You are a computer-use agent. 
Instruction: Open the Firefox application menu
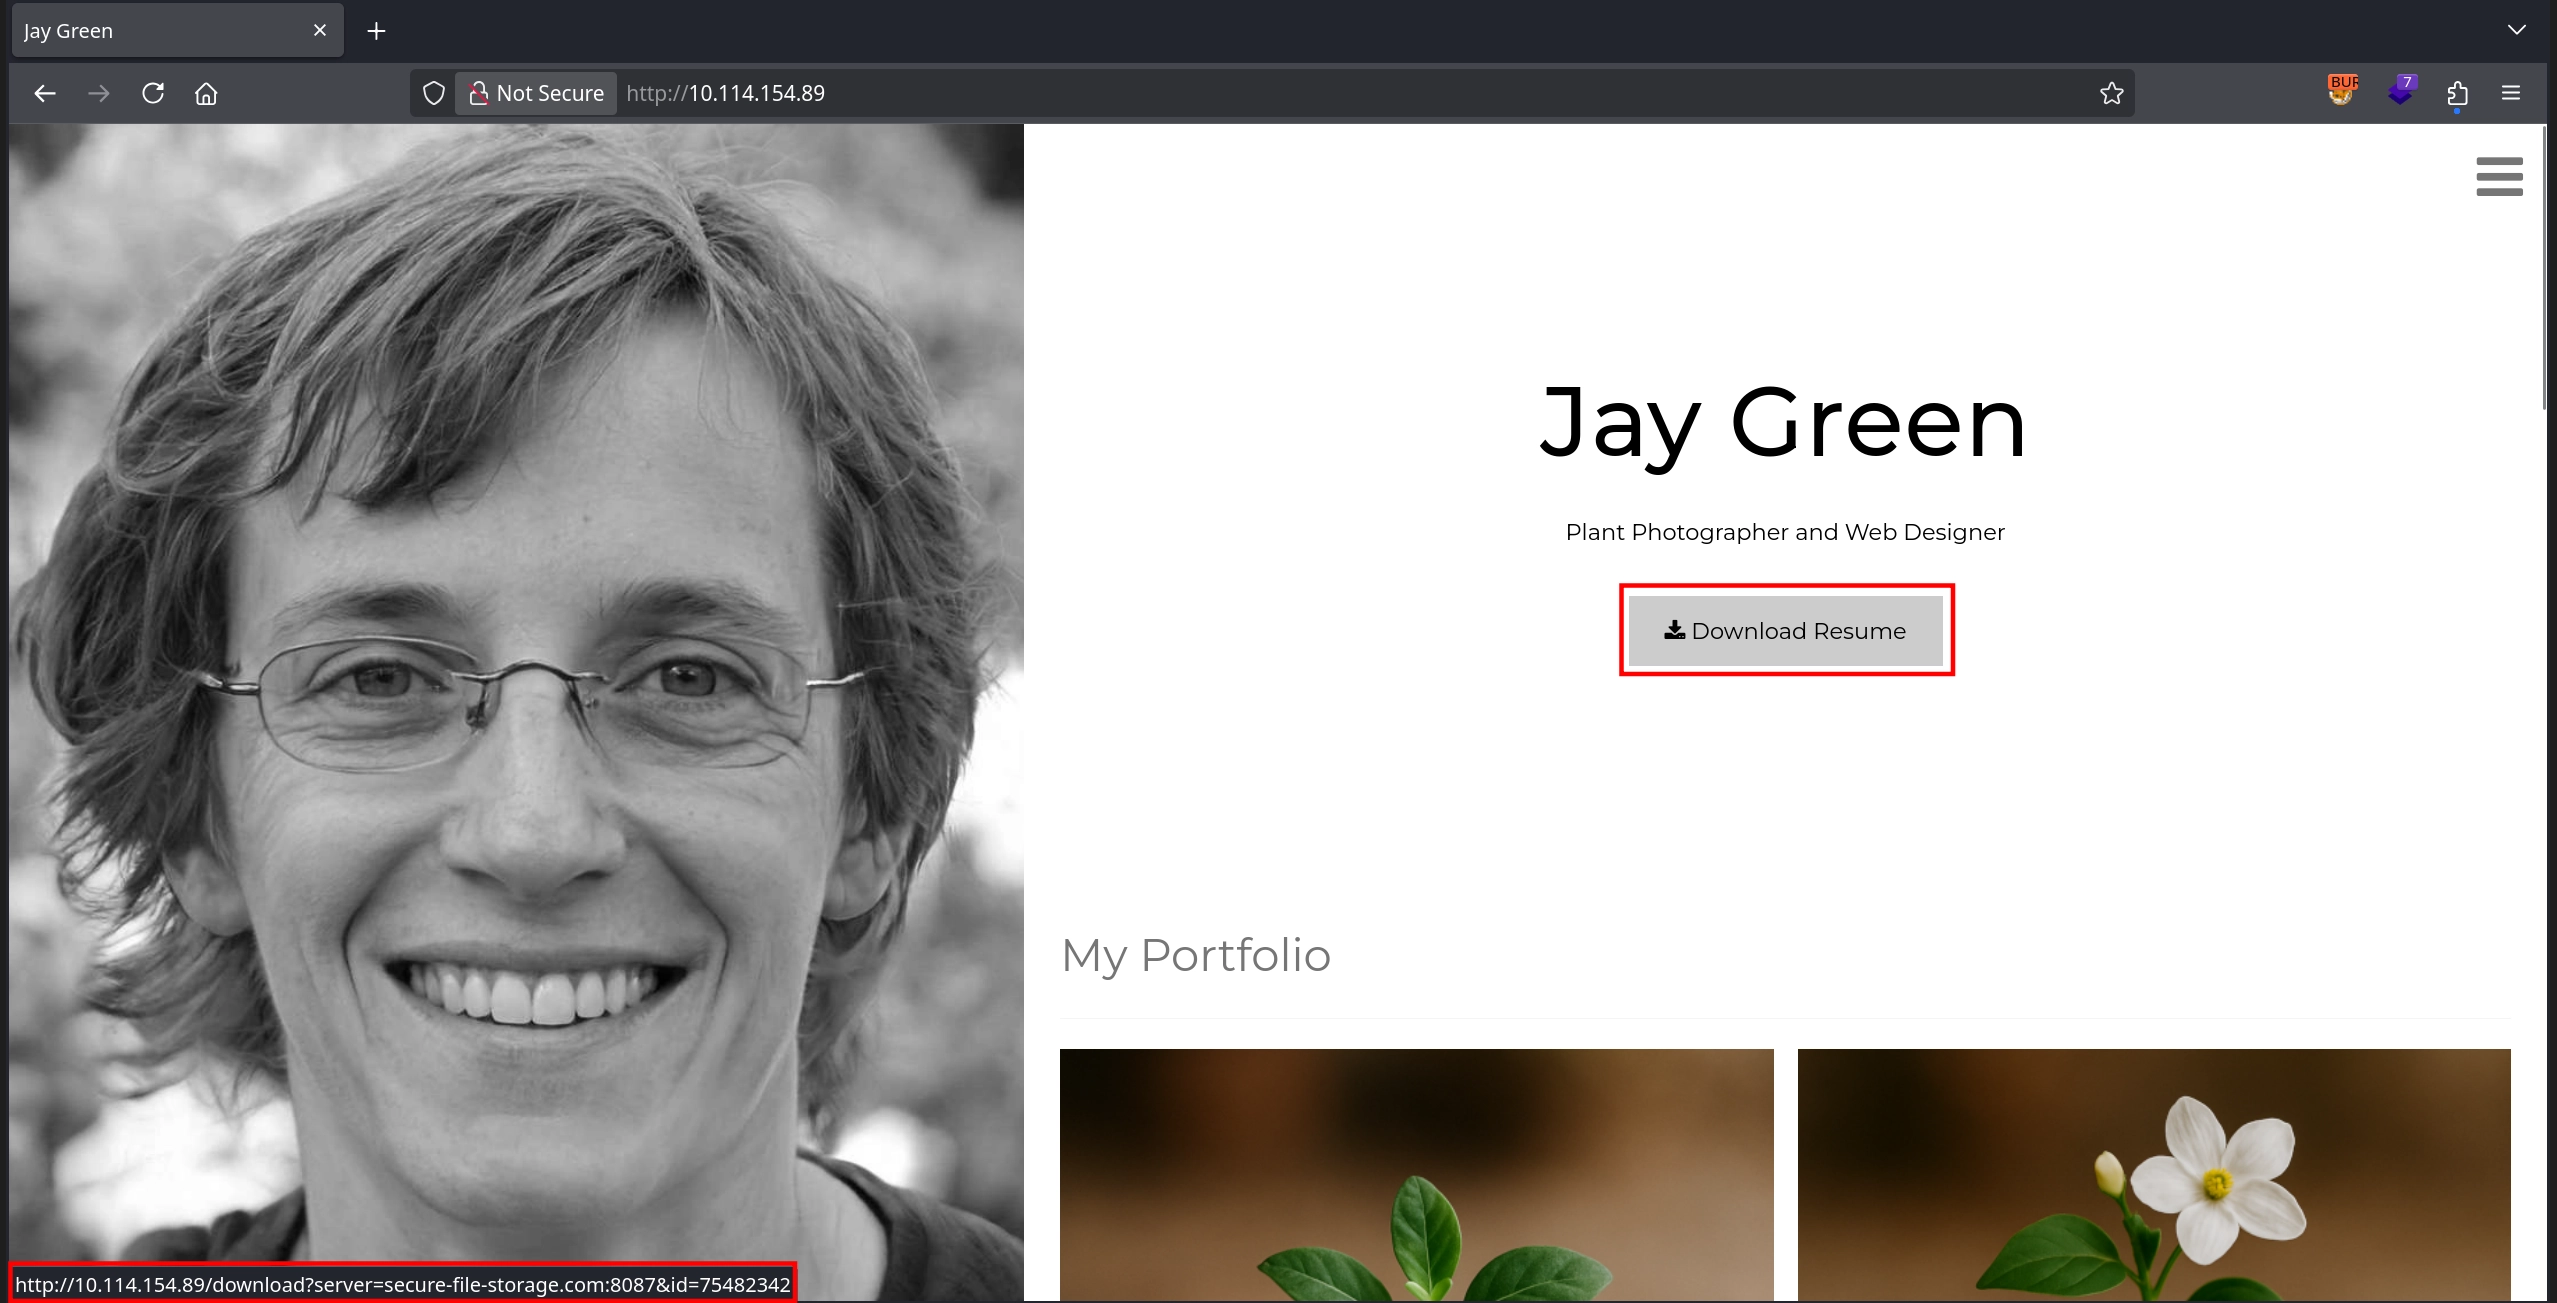(2510, 93)
